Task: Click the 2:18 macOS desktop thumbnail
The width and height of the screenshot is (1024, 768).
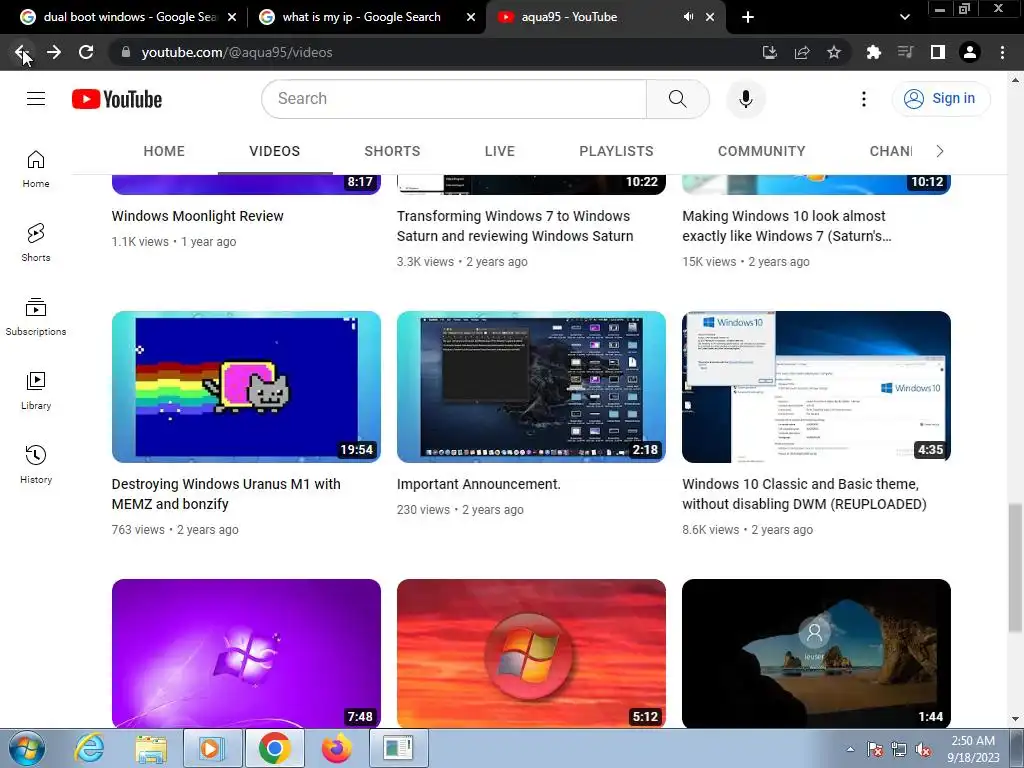Action: [531, 387]
